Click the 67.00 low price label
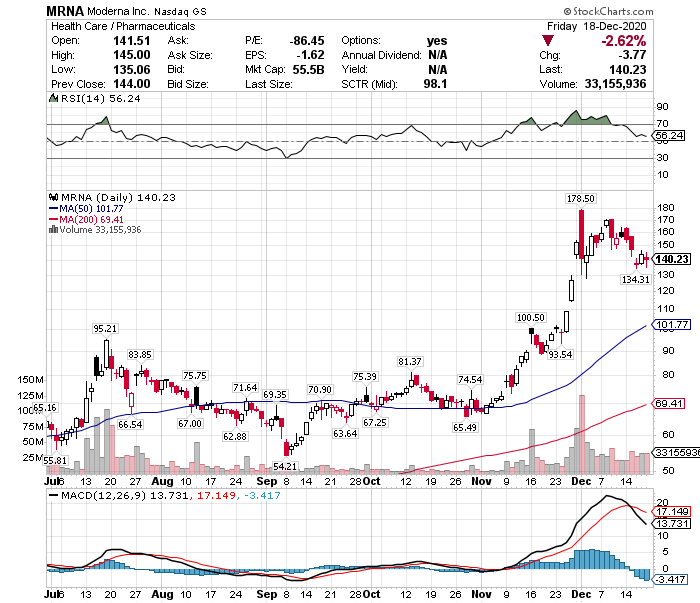The width and height of the screenshot is (700, 603). click(x=190, y=423)
